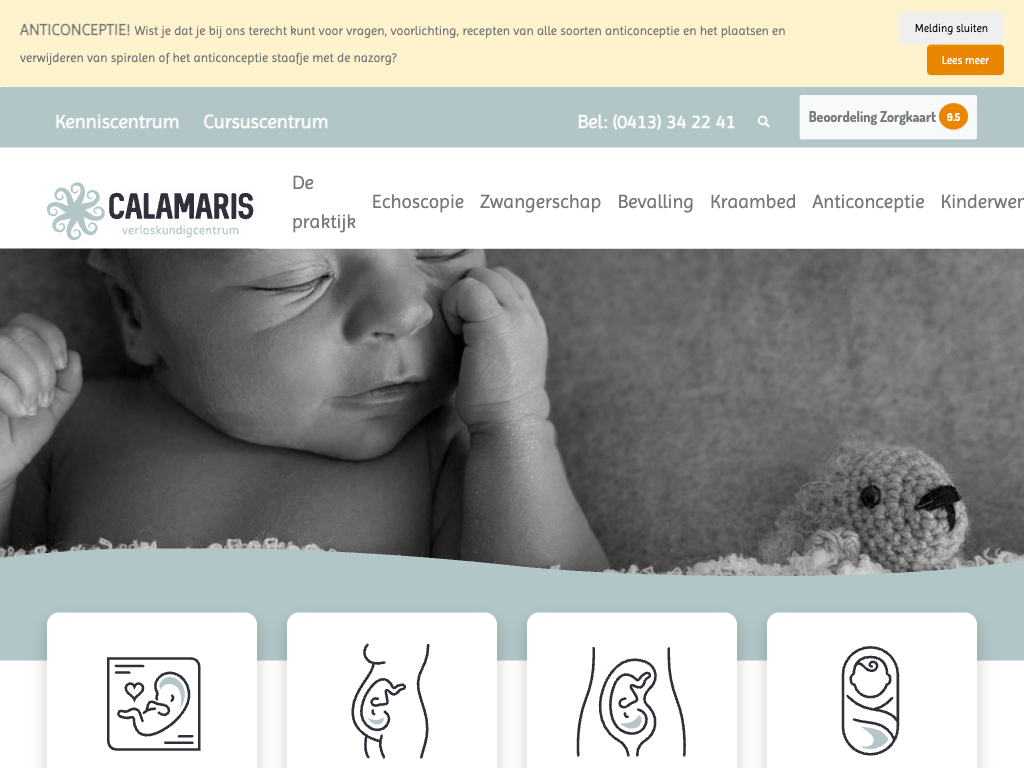1024x768 pixels.
Task: Select Echoscopie in the navigation
Action: tap(418, 202)
